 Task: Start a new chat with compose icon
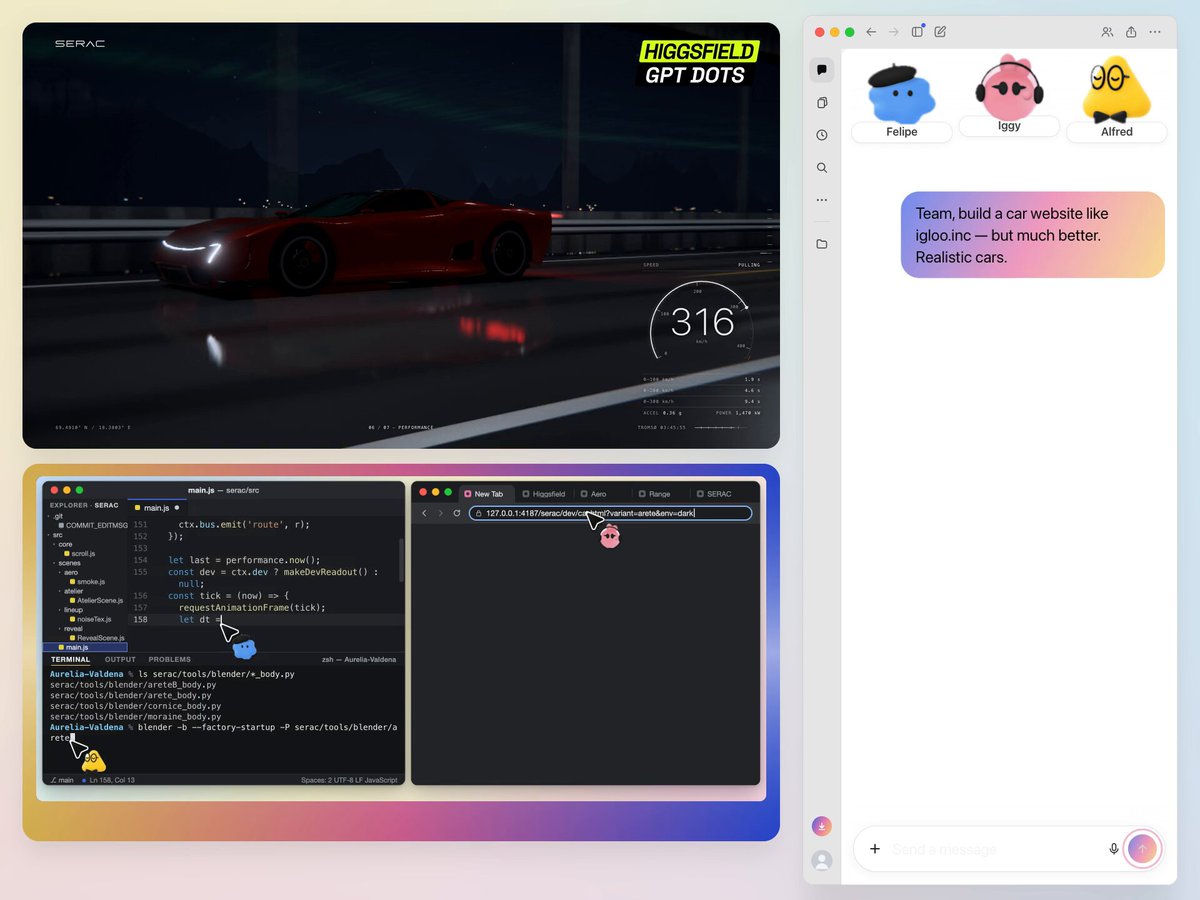(x=940, y=32)
